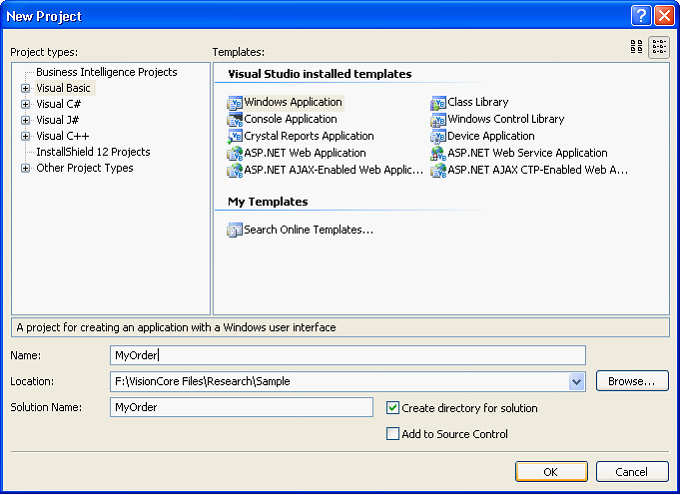Viewport: 681px width, 495px height.
Task: Select the Device Application template icon
Action: click(438, 137)
